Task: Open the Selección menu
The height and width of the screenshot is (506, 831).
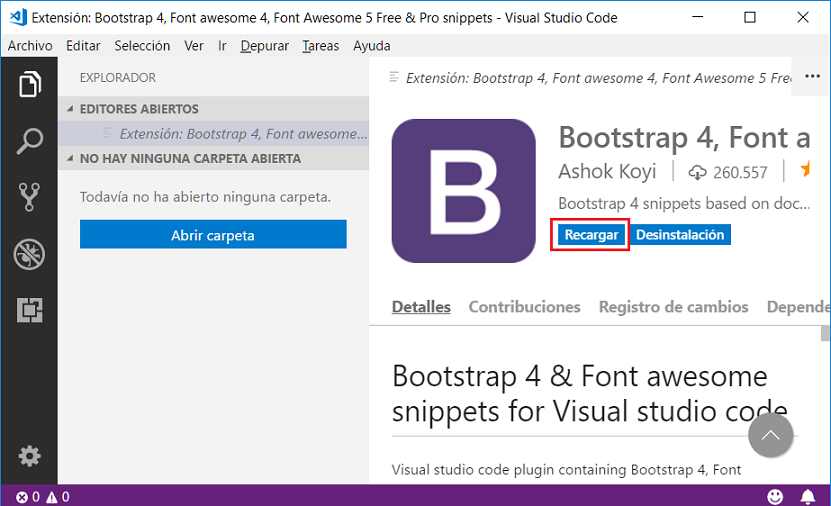Action: click(142, 46)
